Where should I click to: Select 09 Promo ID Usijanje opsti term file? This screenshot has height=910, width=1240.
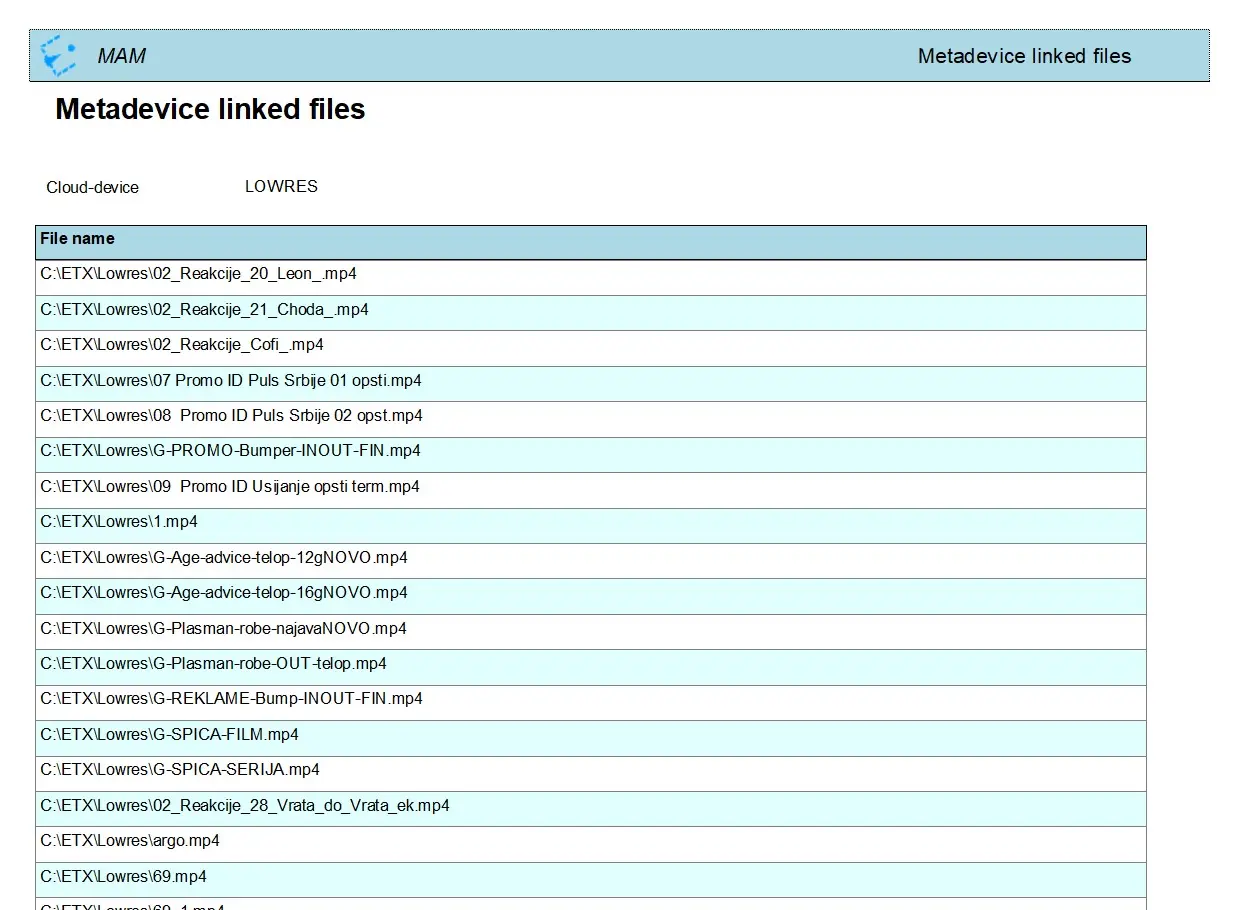[230, 487]
